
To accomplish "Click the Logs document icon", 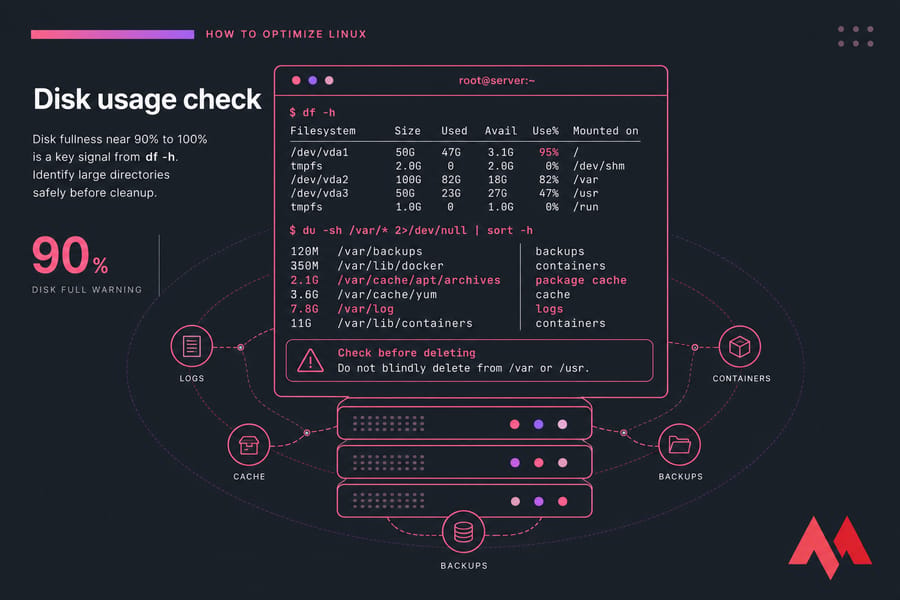I will click(192, 346).
